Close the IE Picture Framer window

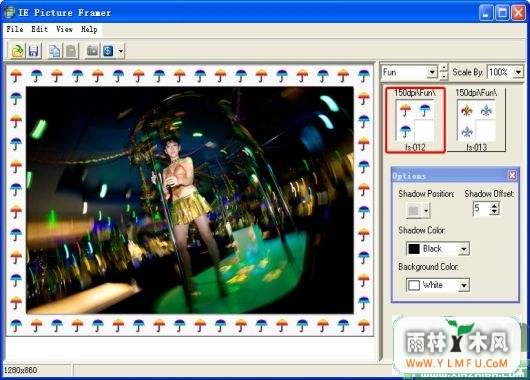(518, 13)
